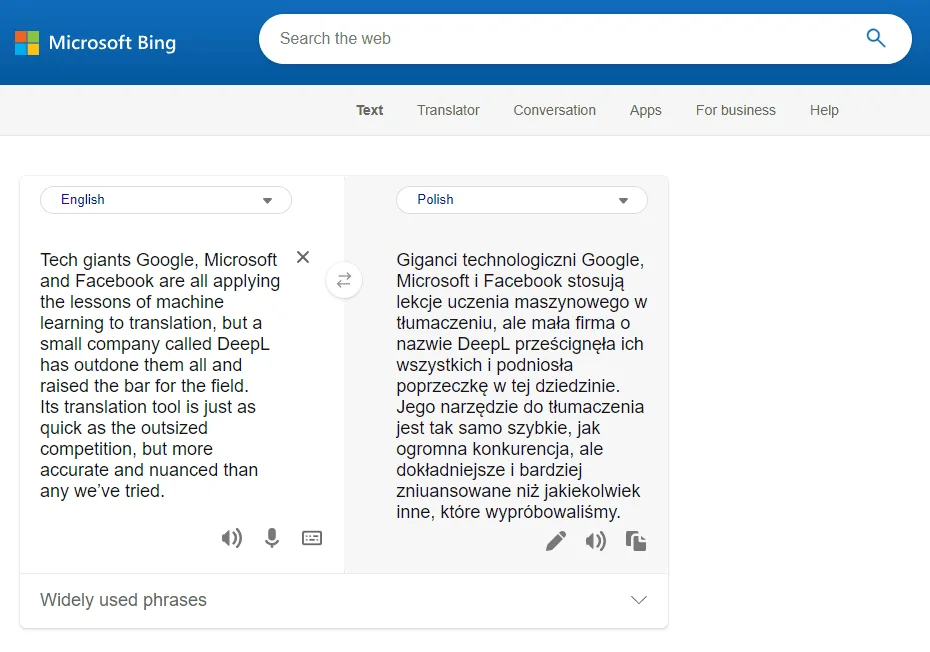Select the Text mode
The height and width of the screenshot is (652, 930).
pyautogui.click(x=369, y=110)
